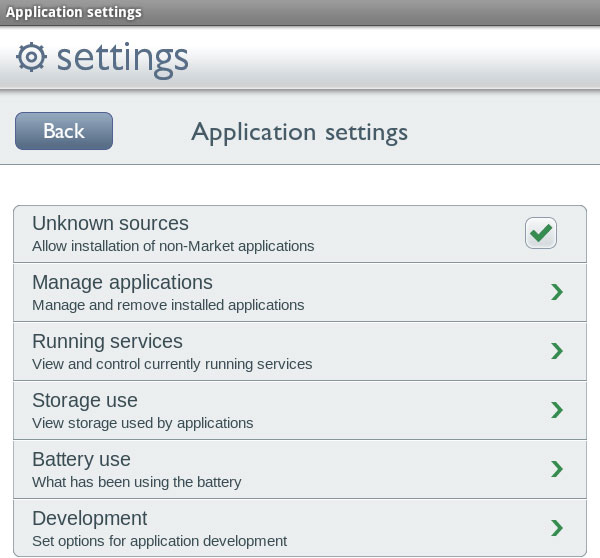
Task: Click the Application settings window title bar
Action: point(74,12)
